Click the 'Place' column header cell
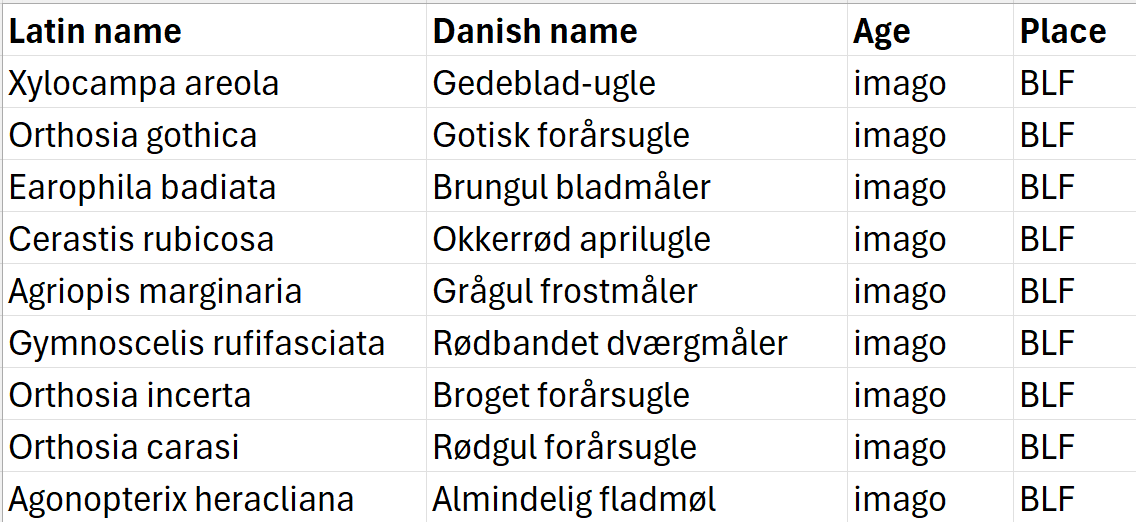 (1063, 31)
